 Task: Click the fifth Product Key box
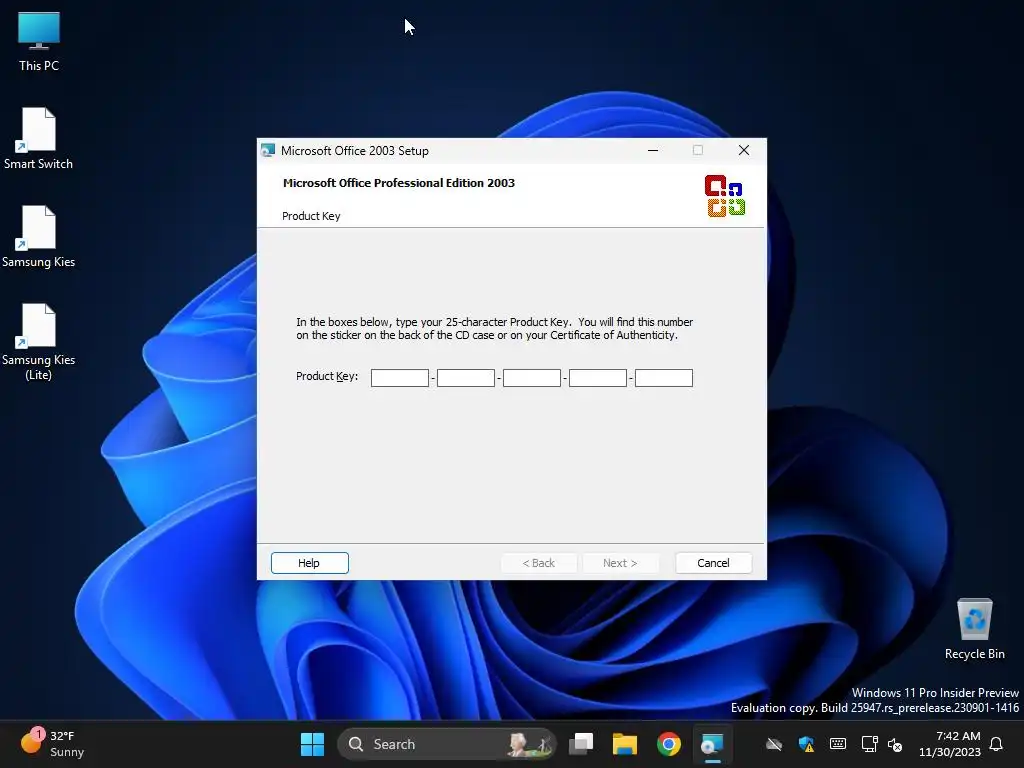point(664,377)
